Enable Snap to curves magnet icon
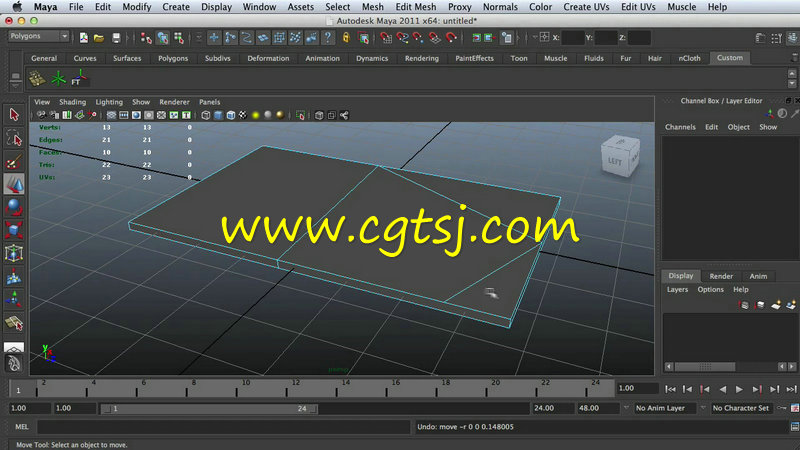Viewport: 800px width, 450px height. (403, 38)
